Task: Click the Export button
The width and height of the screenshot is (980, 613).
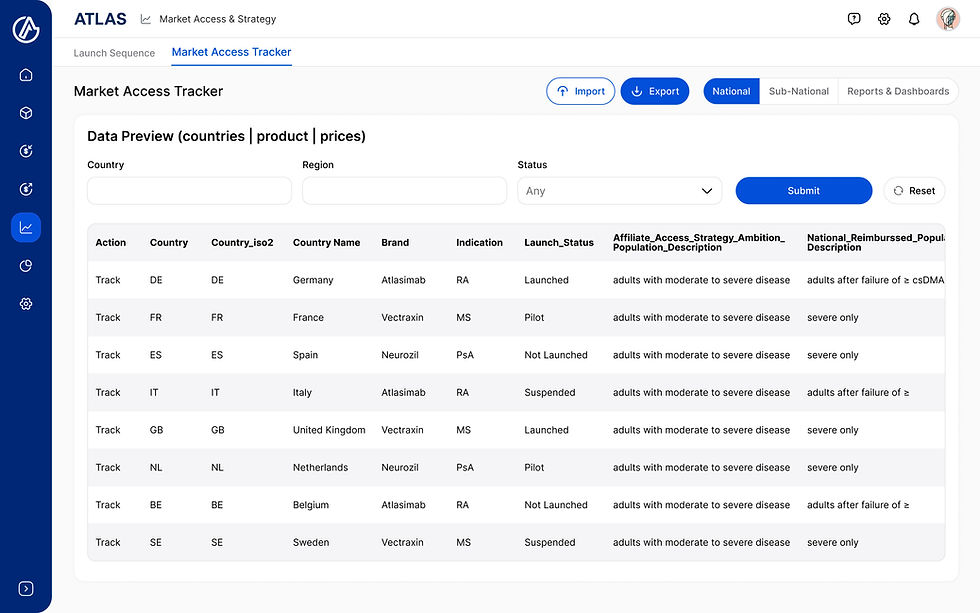Action: coord(655,91)
